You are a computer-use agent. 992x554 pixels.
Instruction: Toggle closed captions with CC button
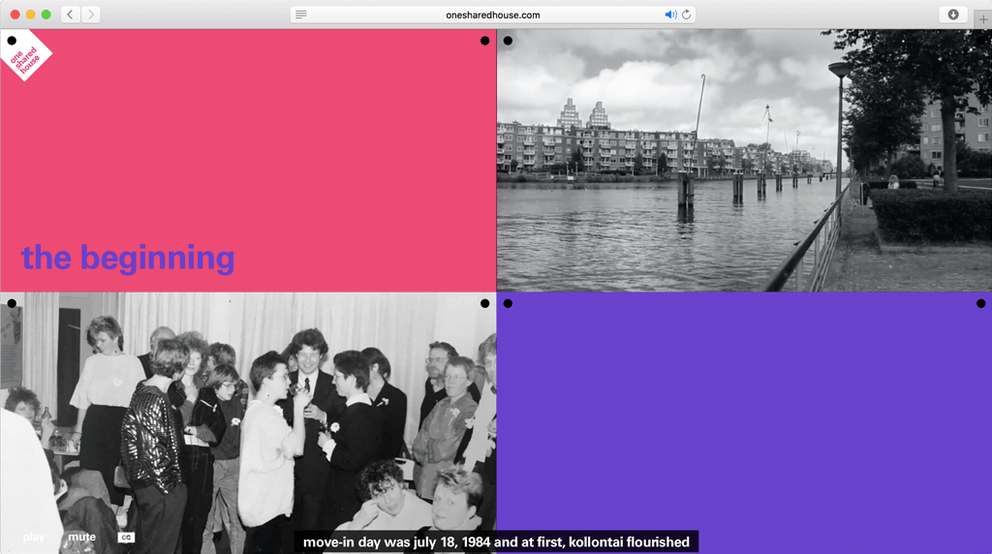126,537
